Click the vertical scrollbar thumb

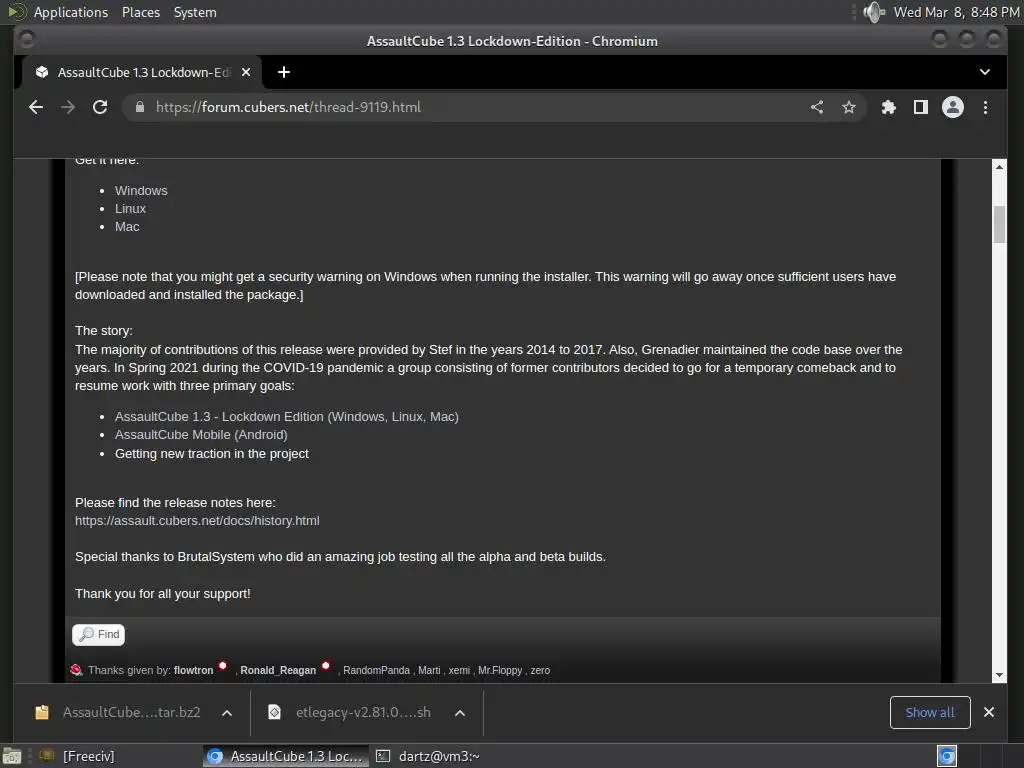(999, 225)
